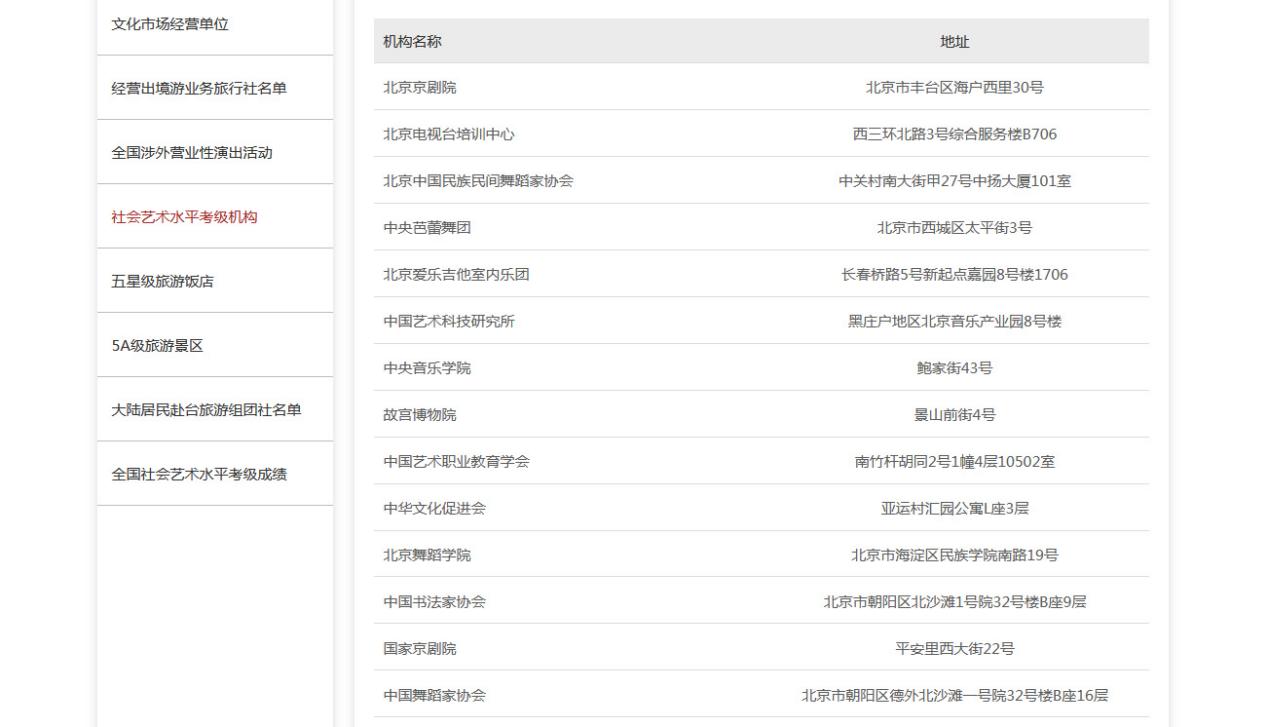The image size is (1267, 727).
Task: Click address 景山前街4号
Action: point(954,414)
